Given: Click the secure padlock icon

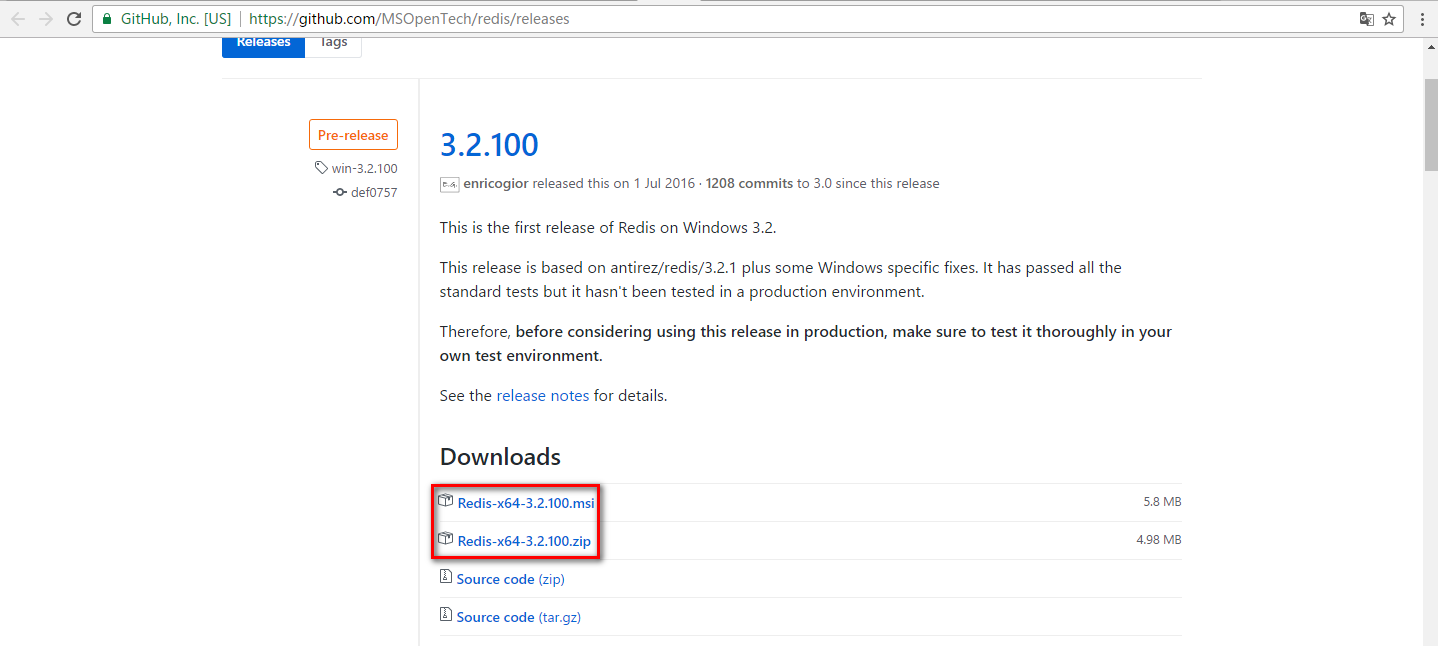Looking at the screenshot, I should tap(108, 19).
